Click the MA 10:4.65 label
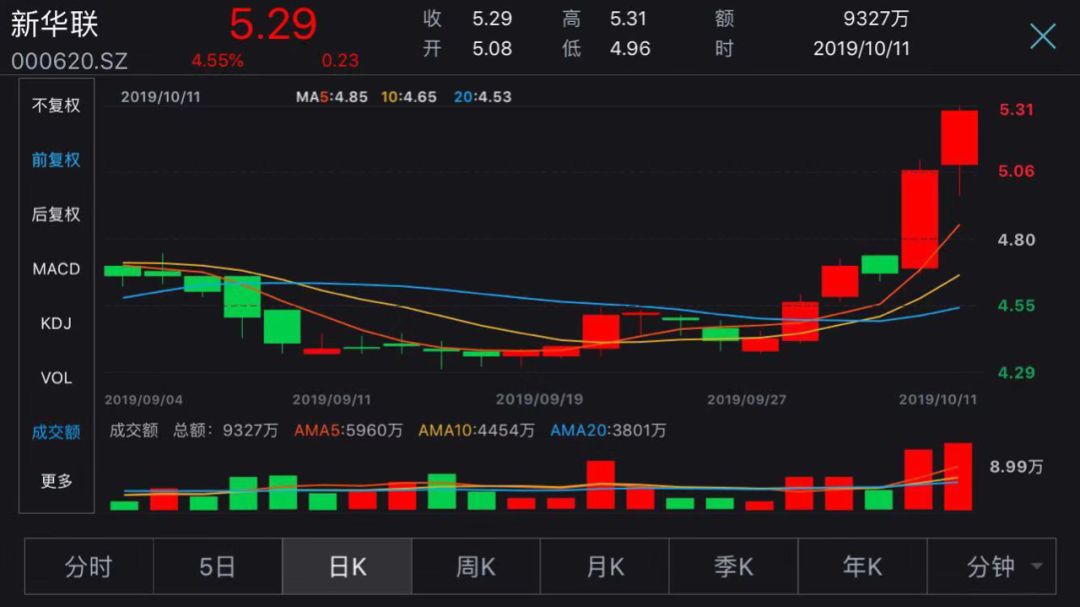 409,97
